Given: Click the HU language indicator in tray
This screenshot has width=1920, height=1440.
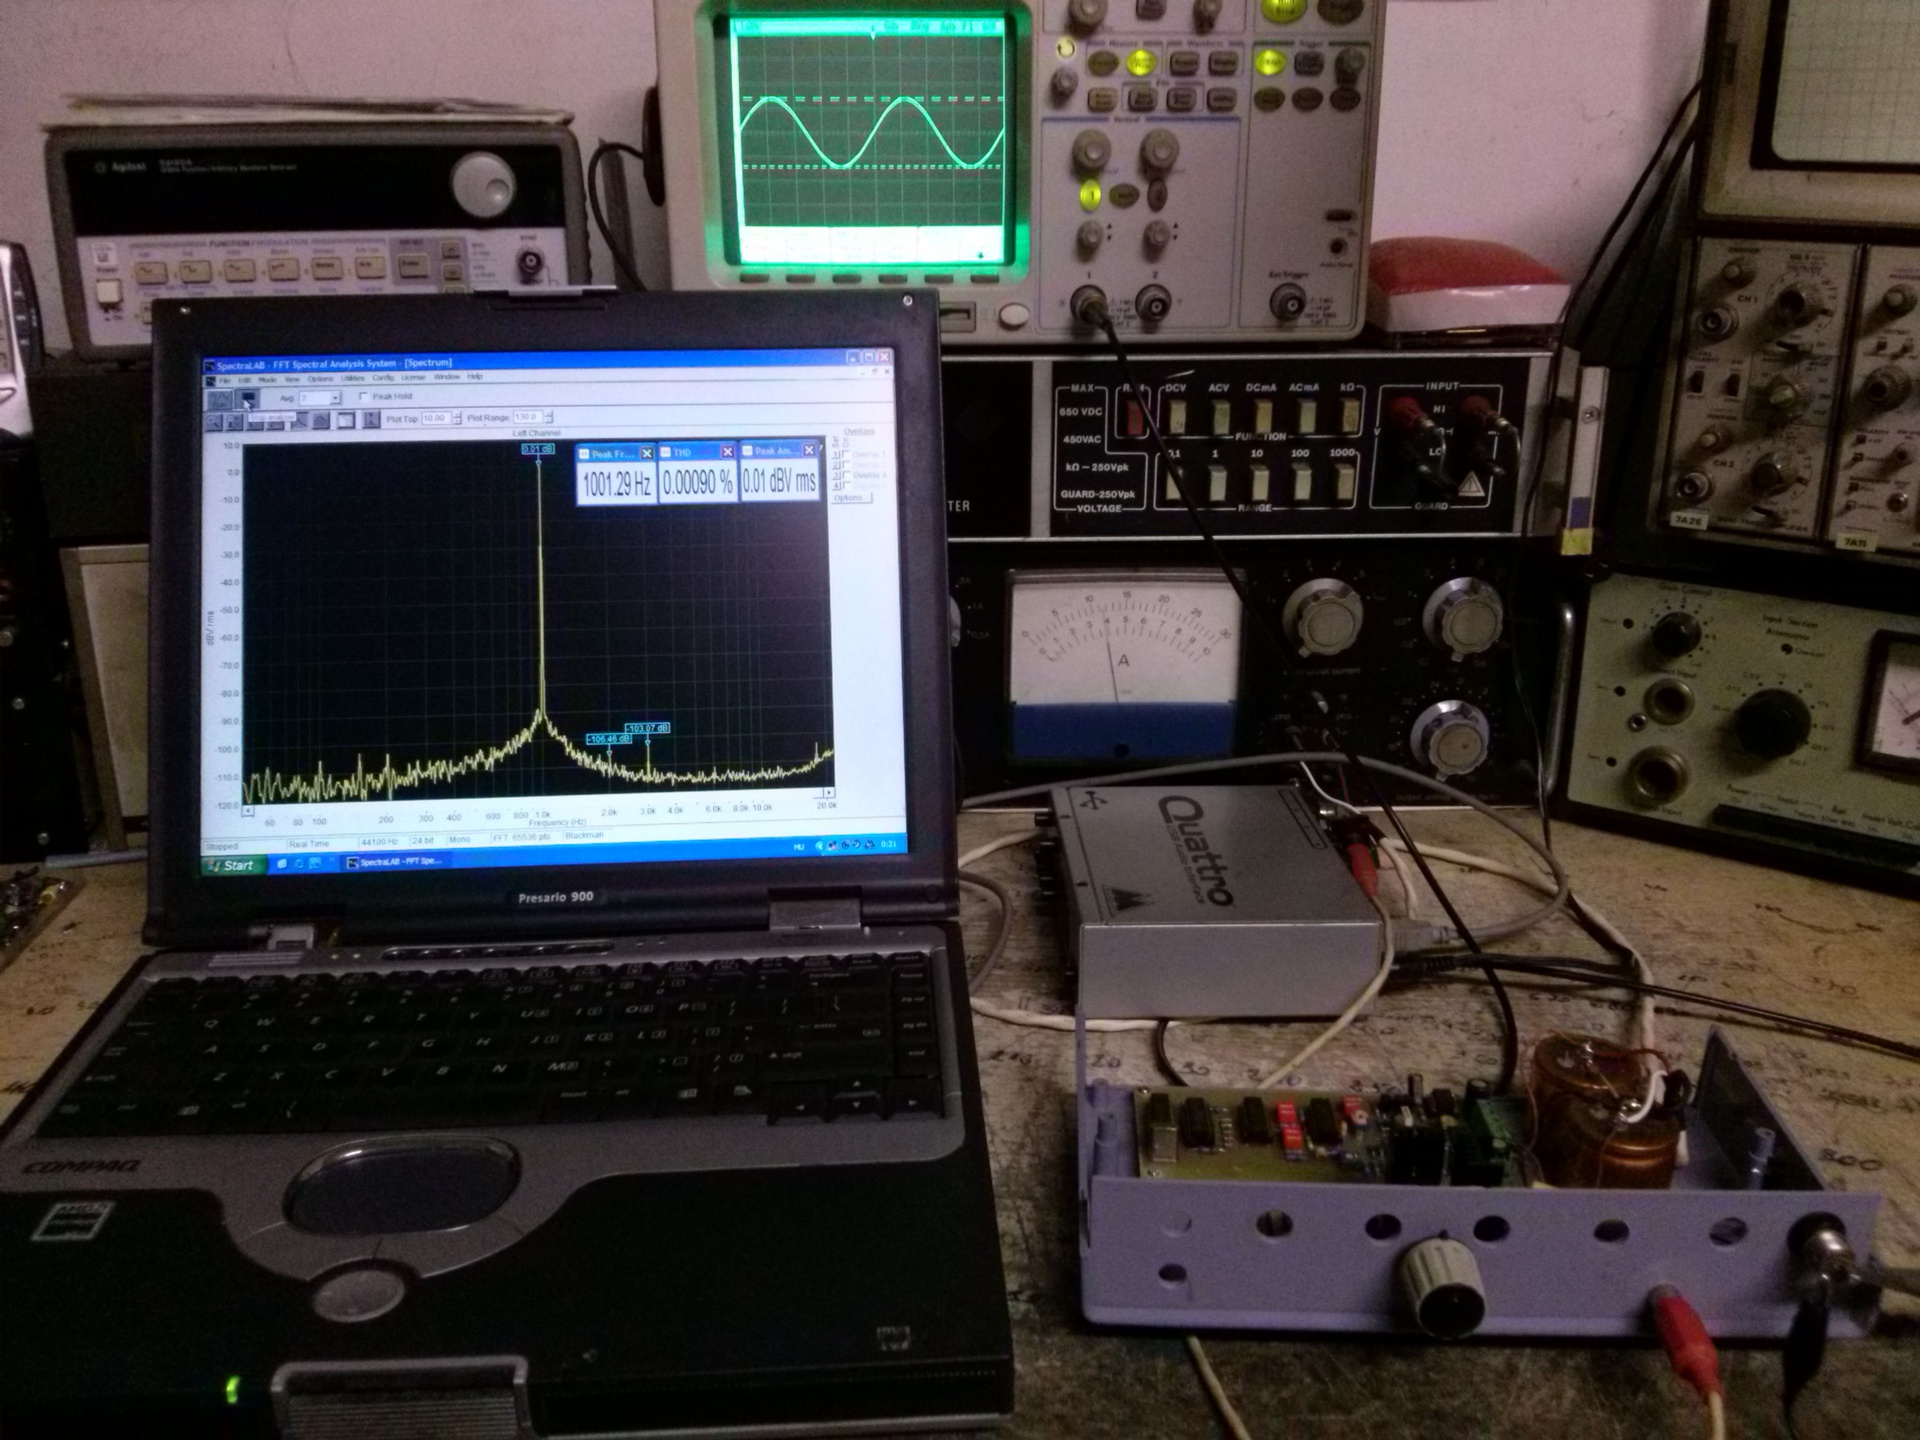Looking at the screenshot, I should pos(799,847).
